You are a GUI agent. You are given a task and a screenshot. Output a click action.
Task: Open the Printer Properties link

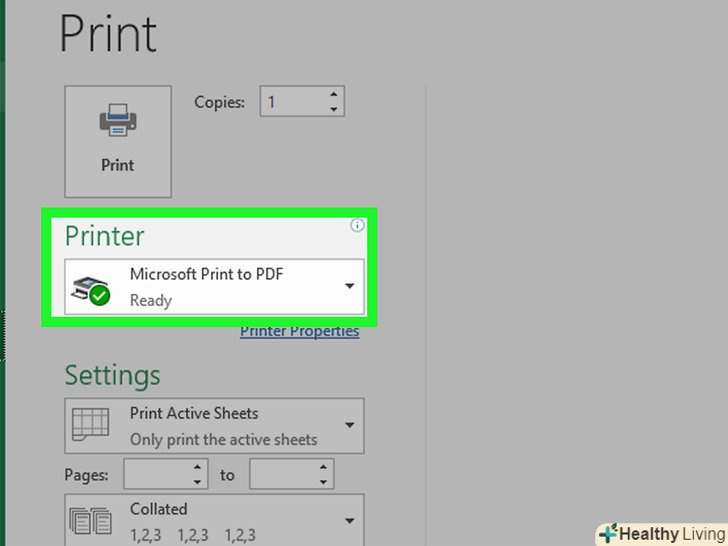point(299,331)
